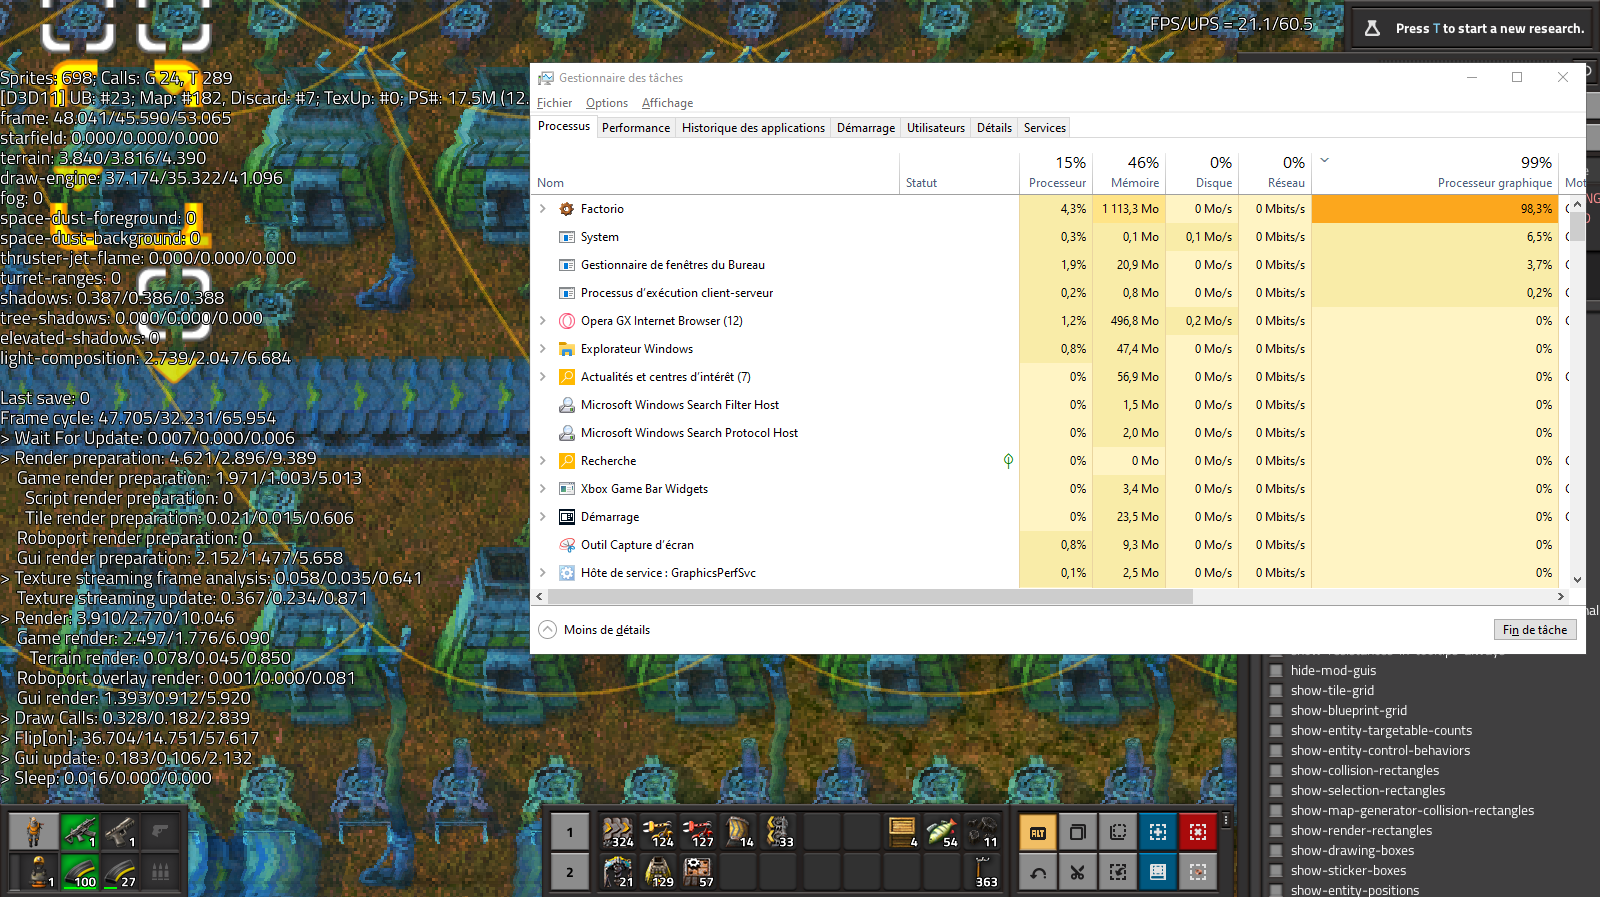
Task: Select red long-handed inserter in quickbar (127)
Action: click(x=698, y=832)
